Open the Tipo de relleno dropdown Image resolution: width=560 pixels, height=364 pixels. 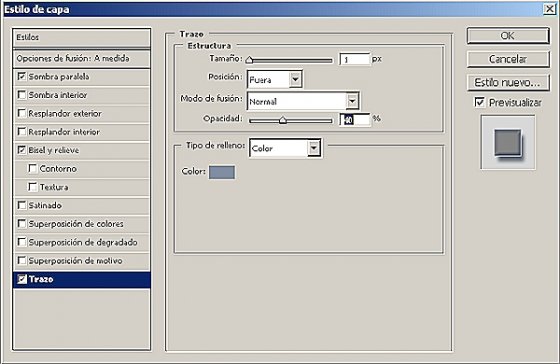click(285, 148)
